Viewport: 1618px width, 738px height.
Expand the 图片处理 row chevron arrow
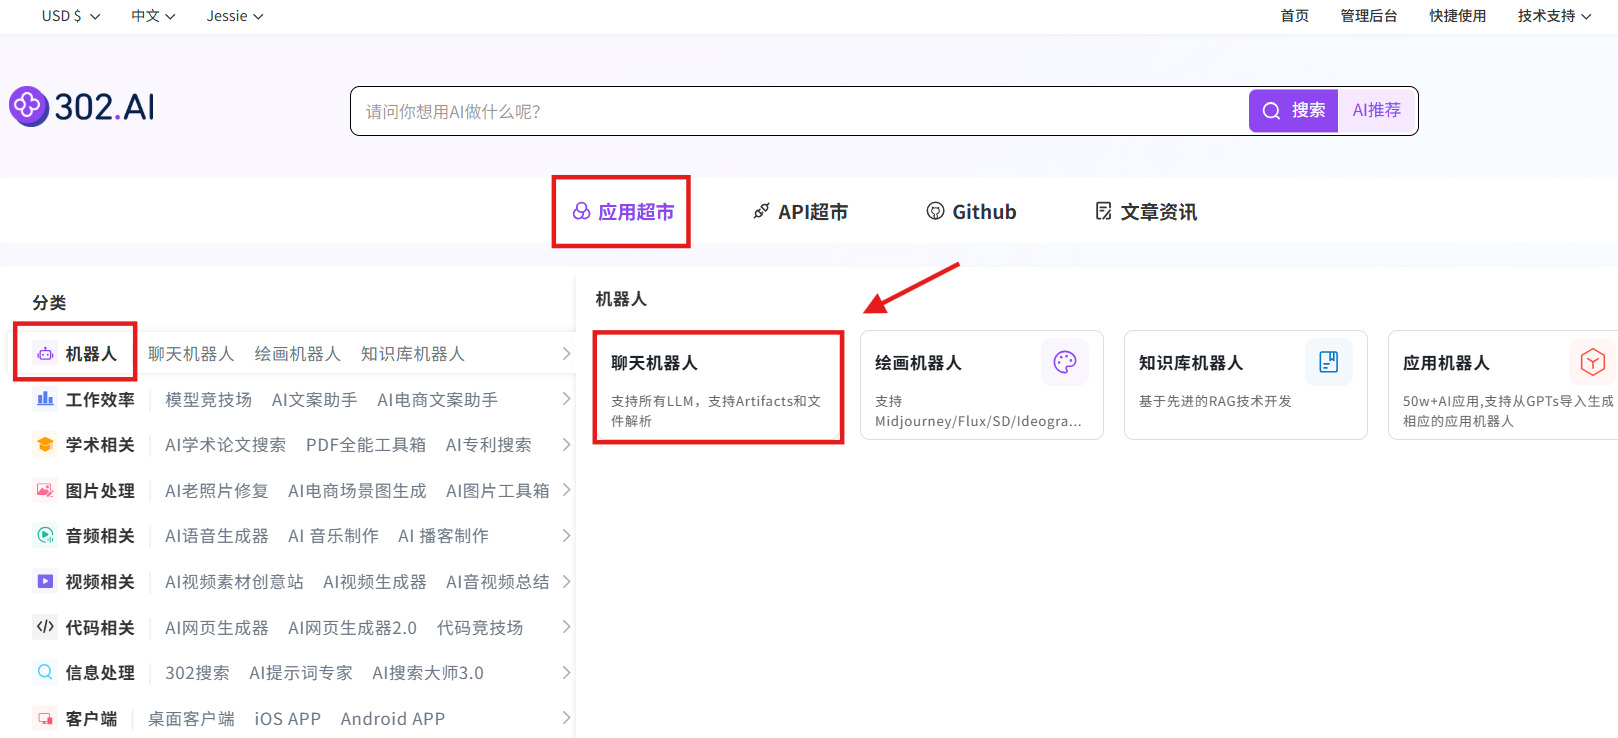click(x=566, y=490)
